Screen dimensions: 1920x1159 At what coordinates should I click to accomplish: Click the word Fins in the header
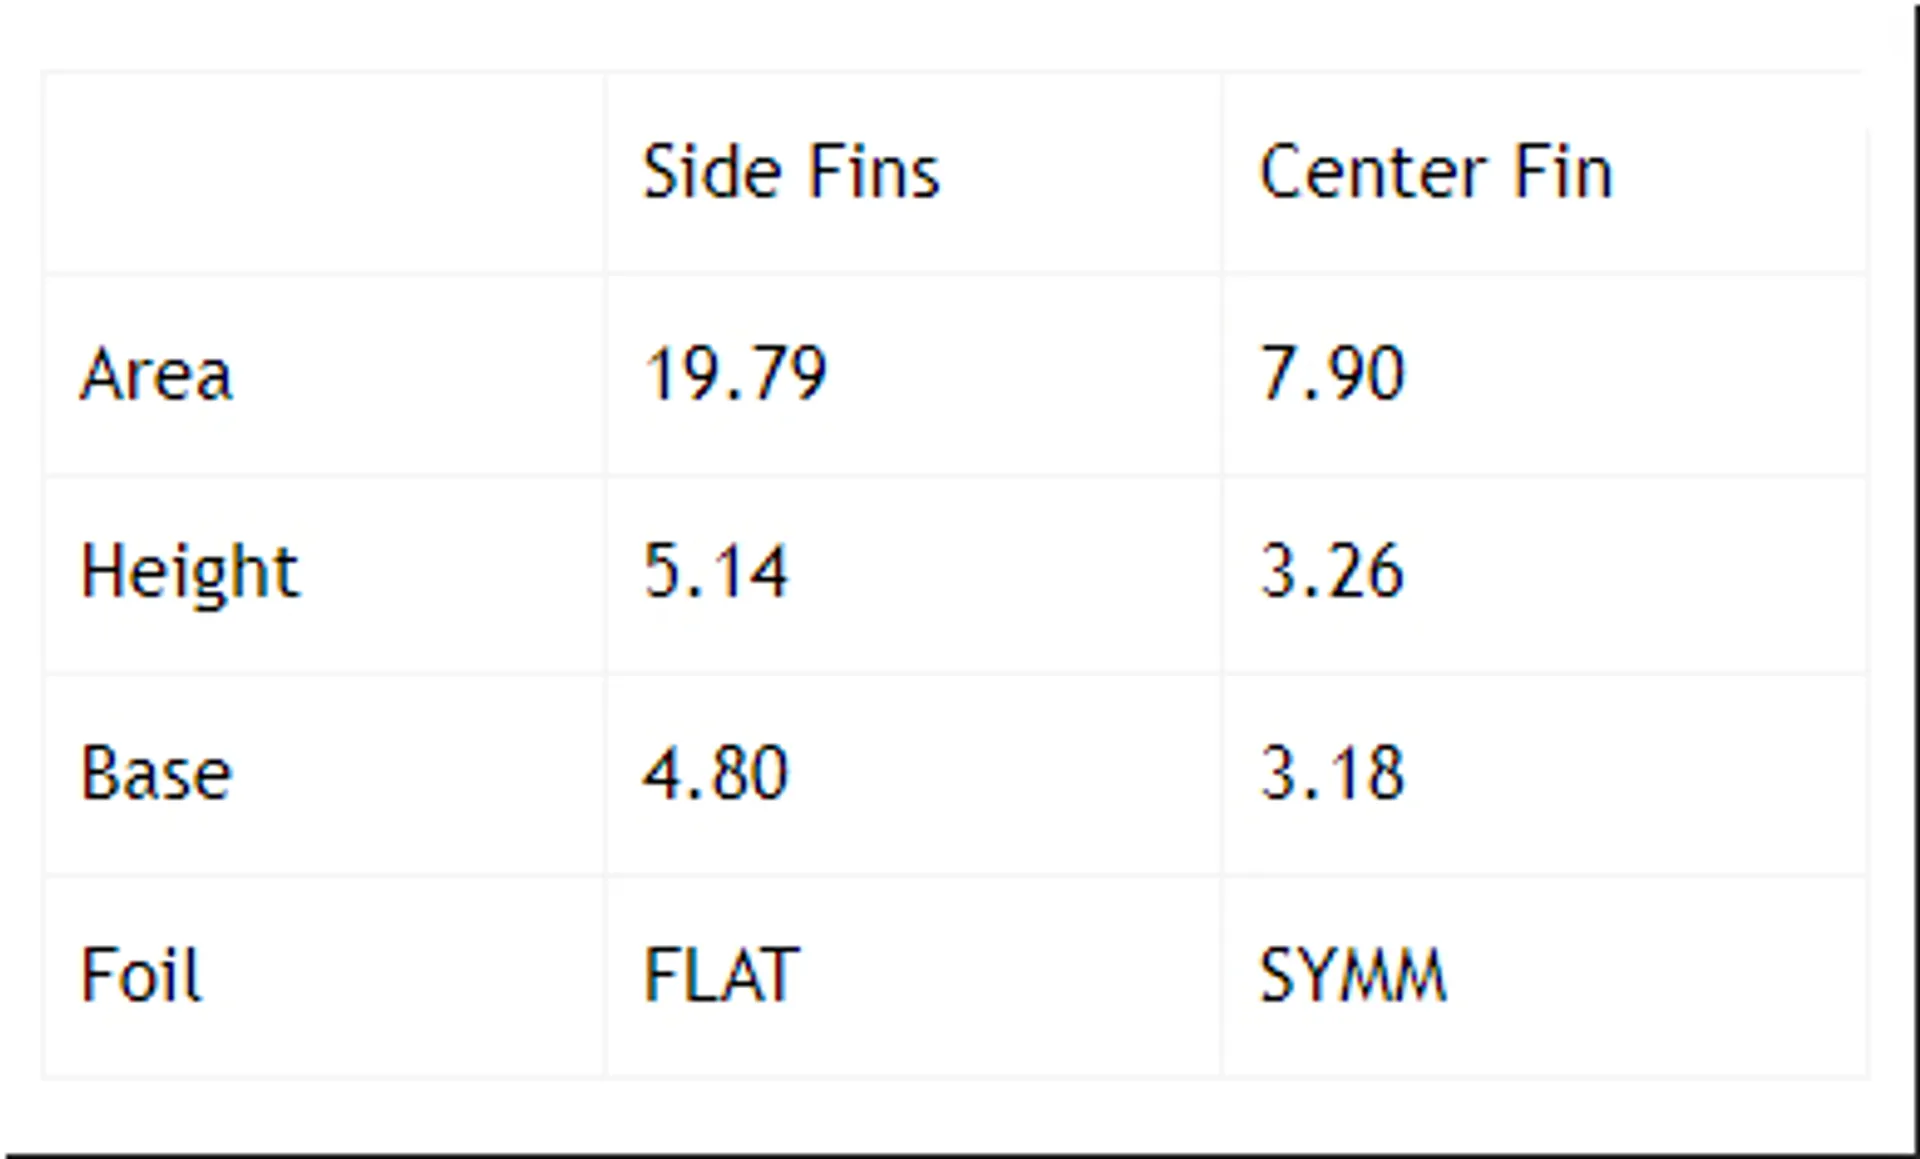(x=873, y=172)
